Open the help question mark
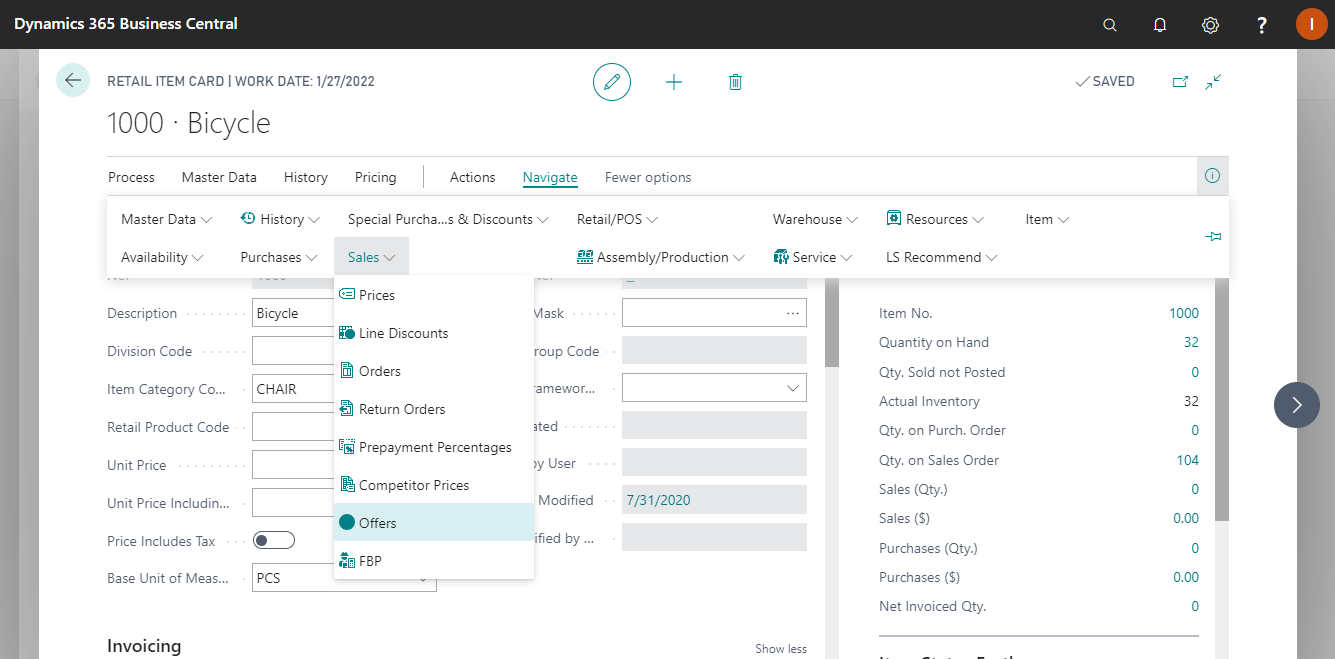Screen dimensions: 1335x659 [x=1262, y=25]
